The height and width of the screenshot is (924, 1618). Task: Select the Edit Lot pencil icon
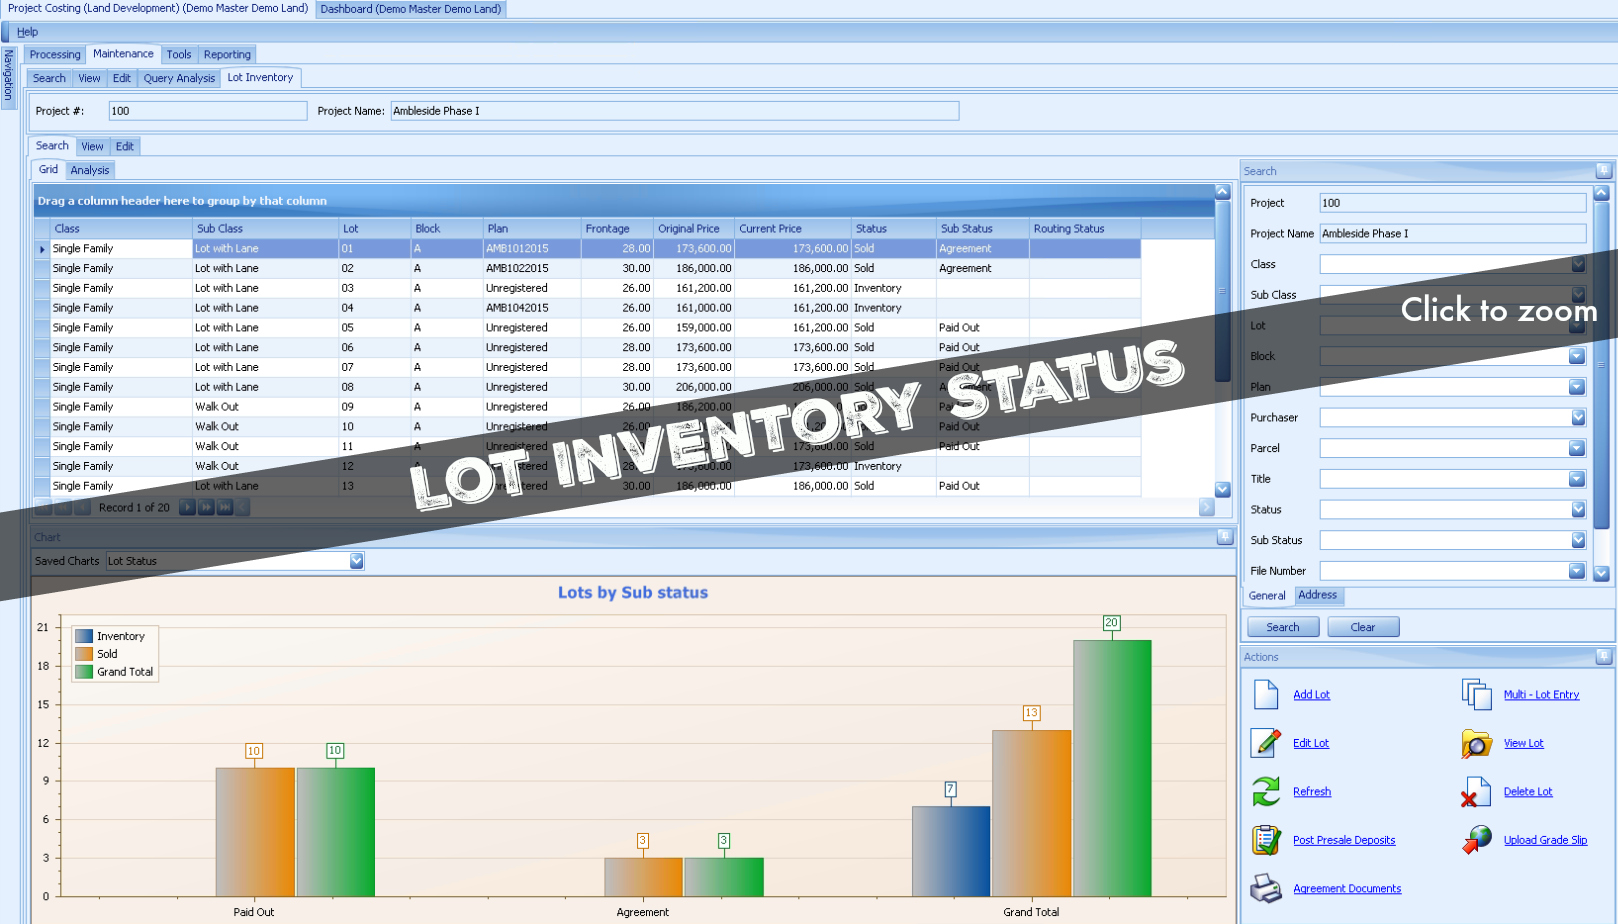[x=1265, y=742]
